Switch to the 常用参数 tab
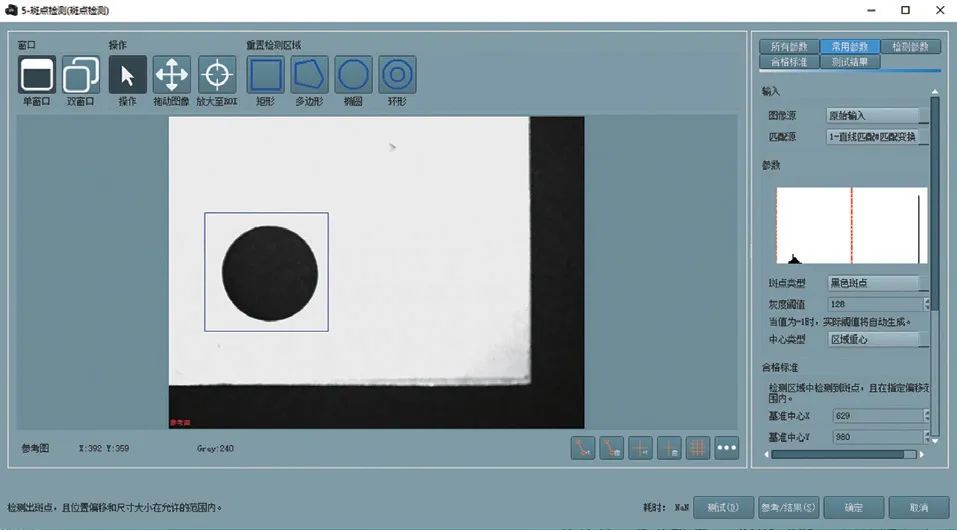 coord(850,46)
